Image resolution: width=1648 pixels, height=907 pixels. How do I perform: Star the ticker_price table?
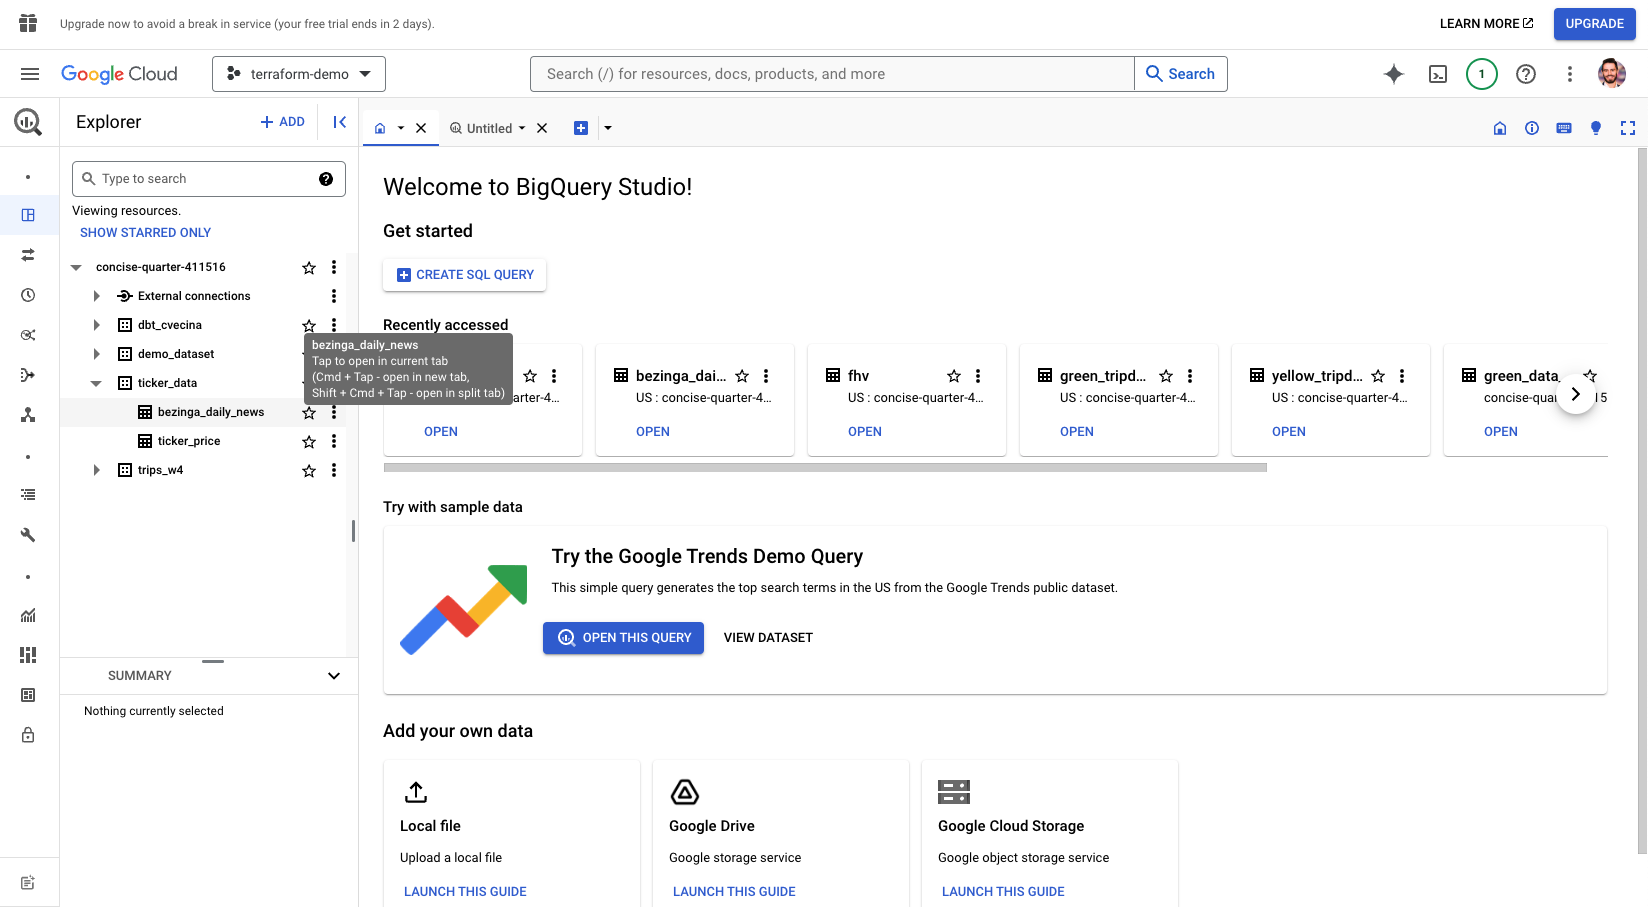(x=309, y=442)
